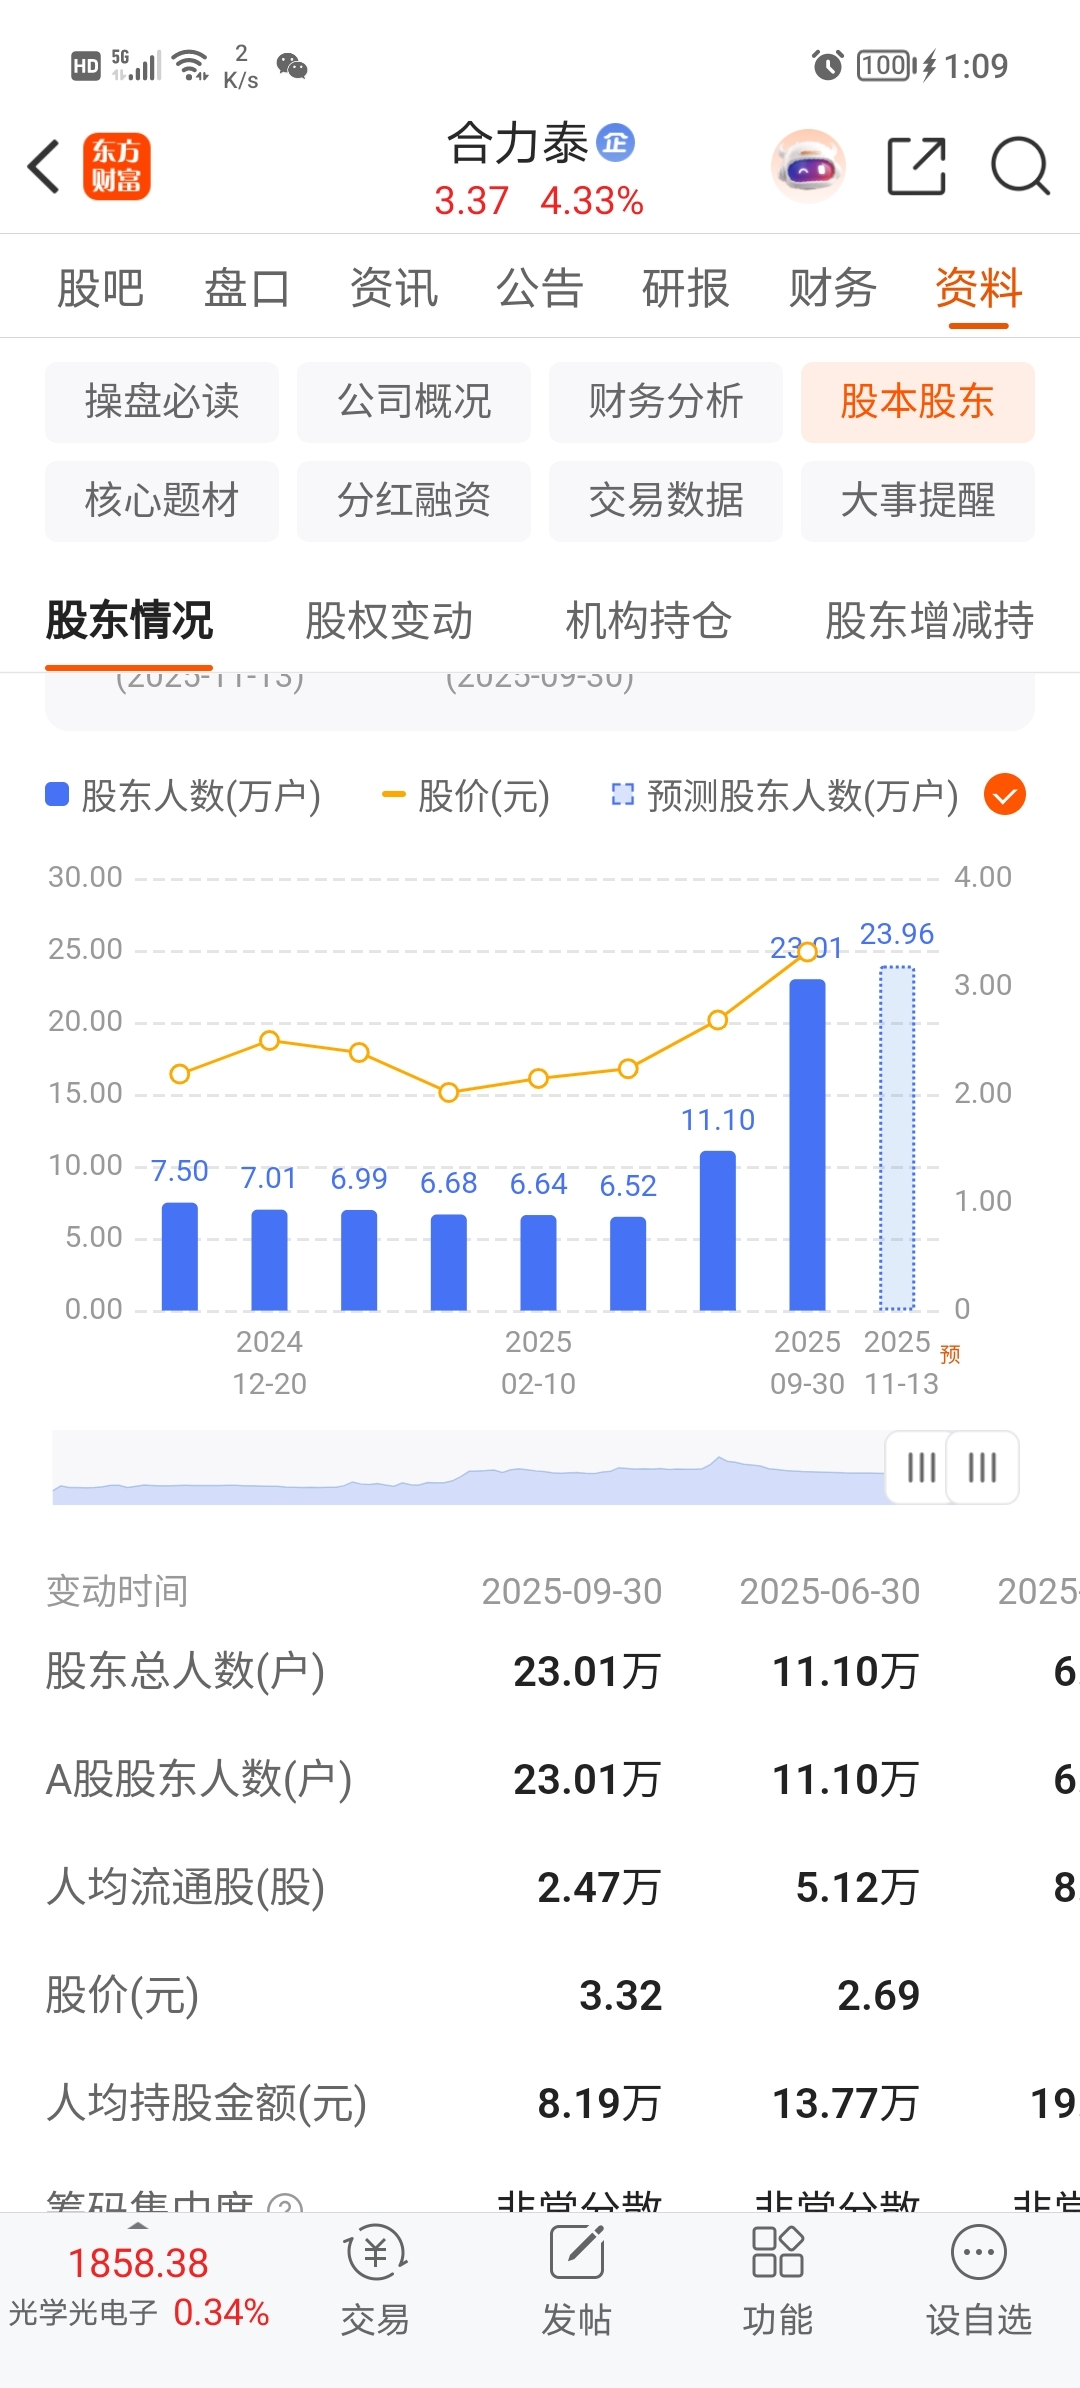
Task: Tap the 设自选 ellipsis icon
Action: [979, 2252]
